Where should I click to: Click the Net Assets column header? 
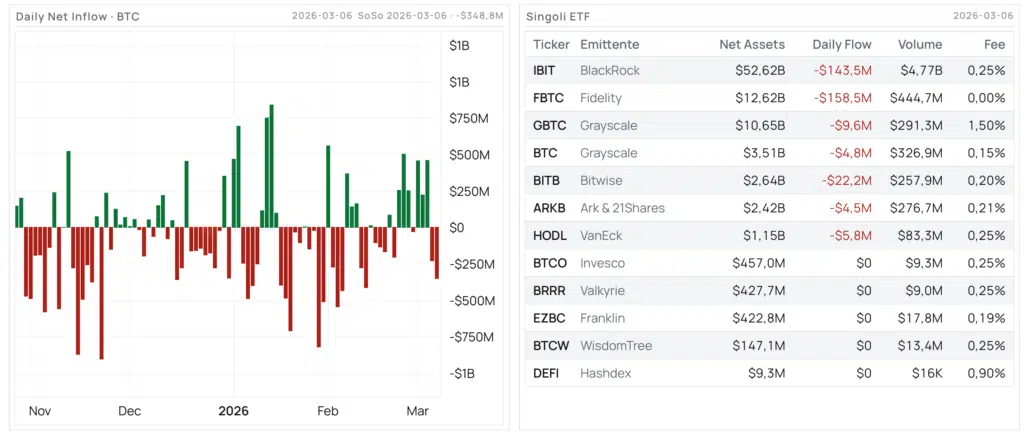pos(752,44)
